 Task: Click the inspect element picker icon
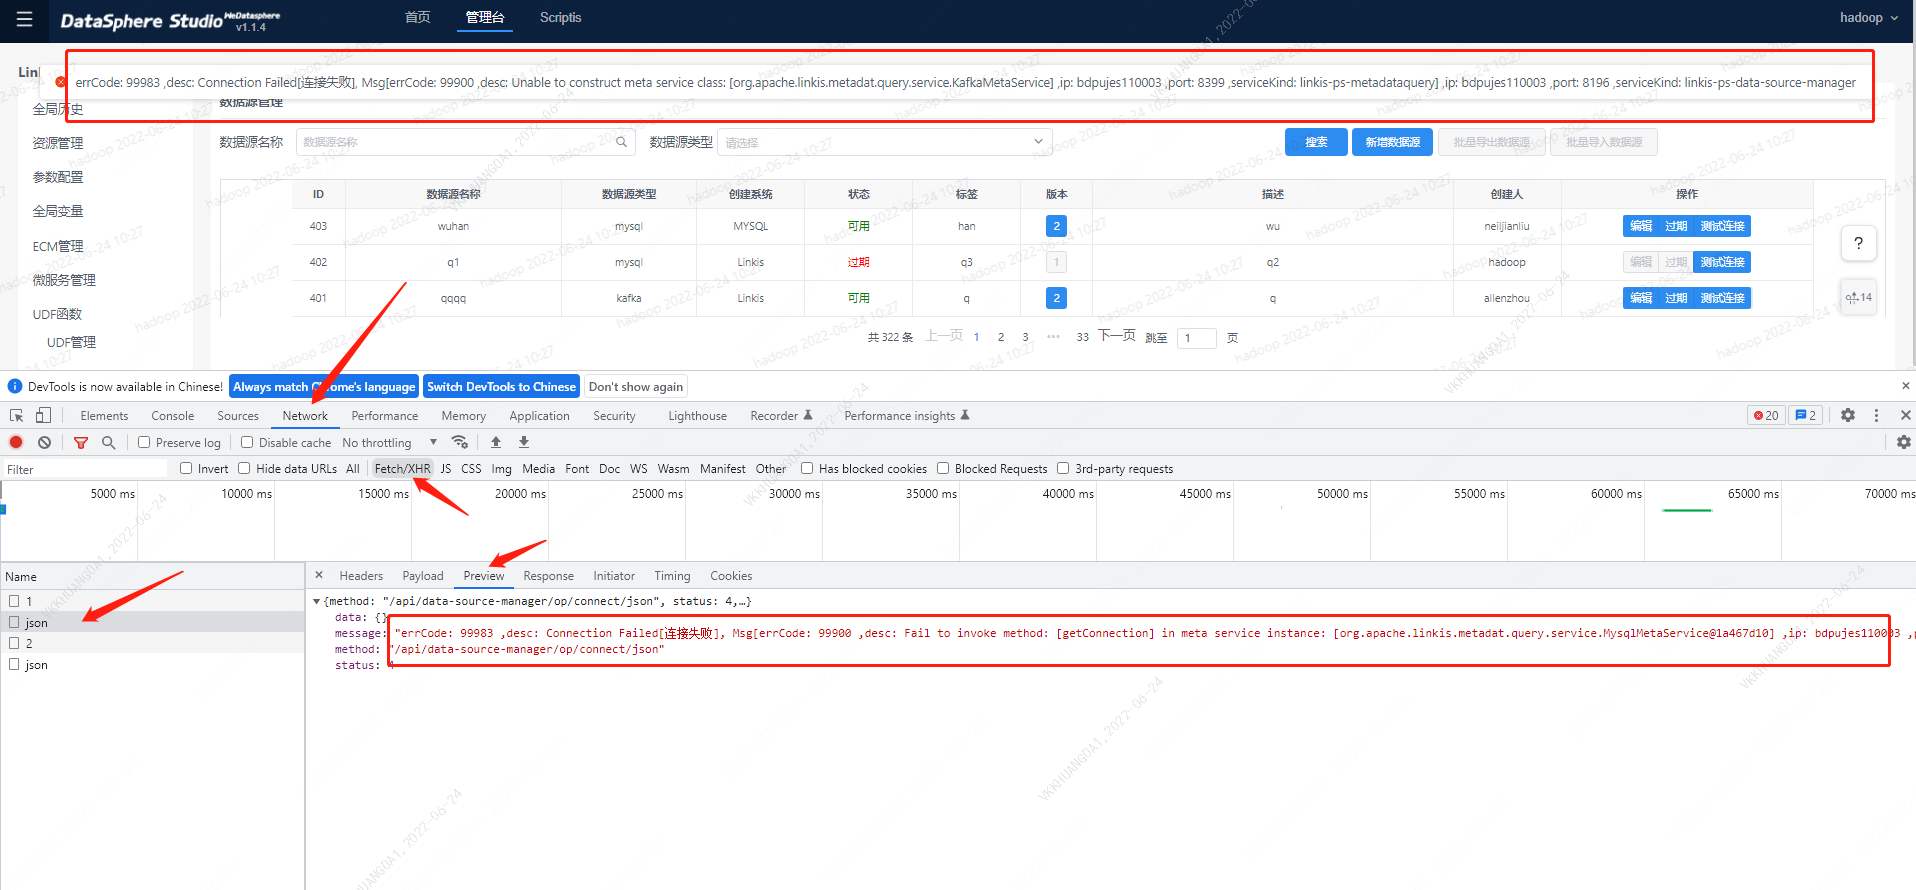click(x=16, y=415)
